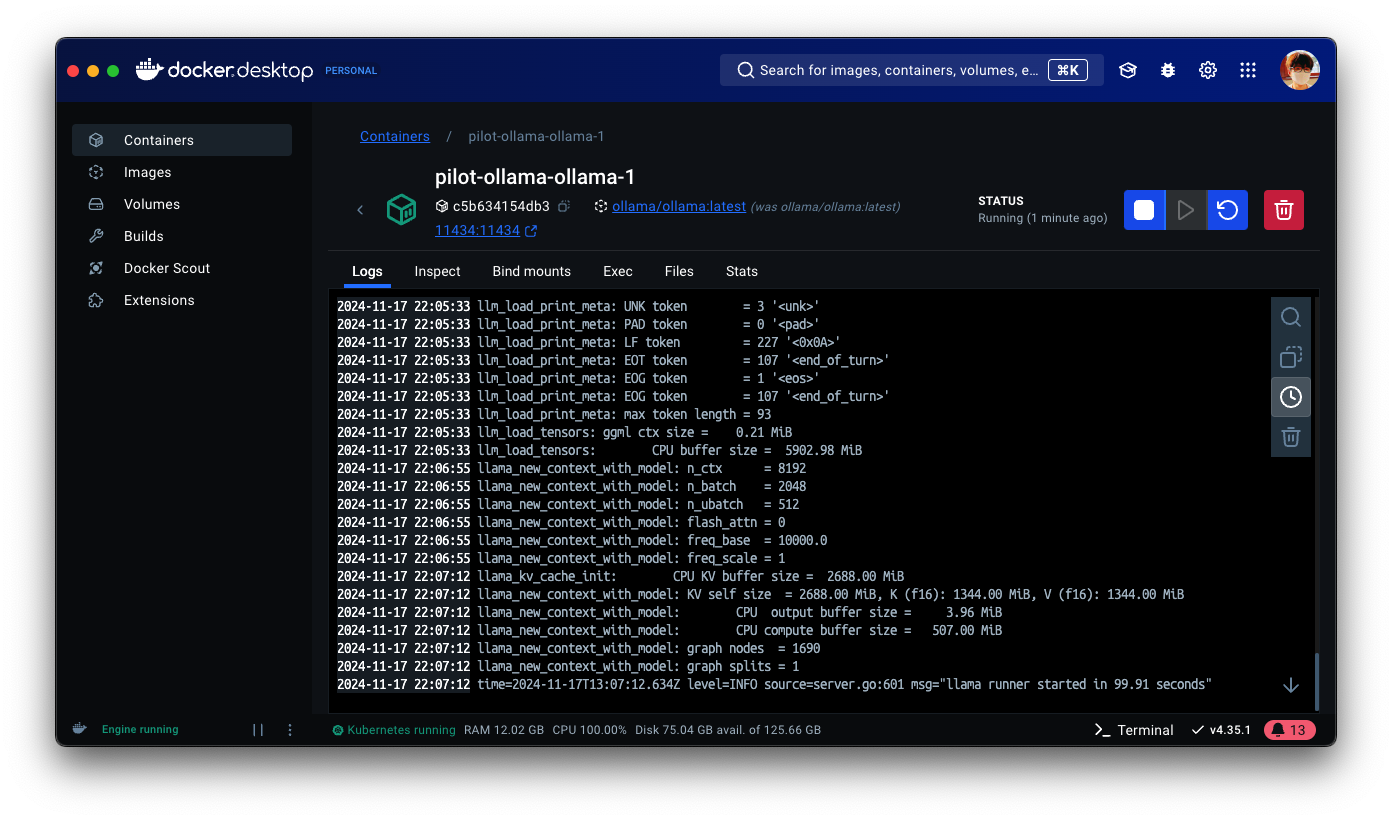
Task: Select the 'max token length = 93' log line
Action: 554,414
